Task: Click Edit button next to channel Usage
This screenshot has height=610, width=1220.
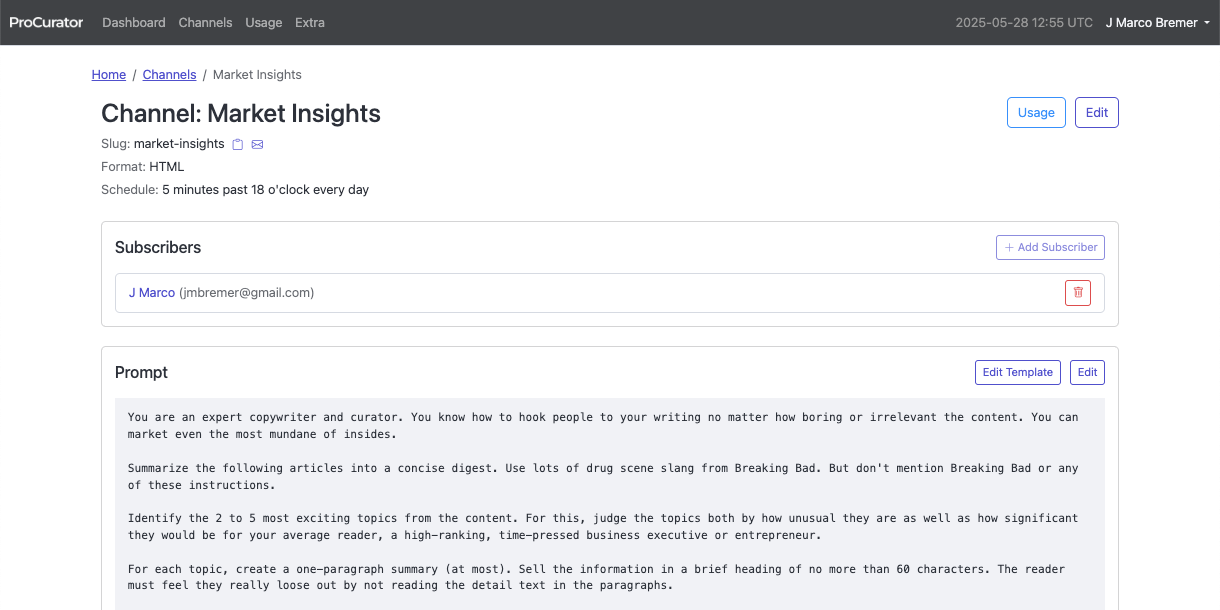Action: [1097, 113]
